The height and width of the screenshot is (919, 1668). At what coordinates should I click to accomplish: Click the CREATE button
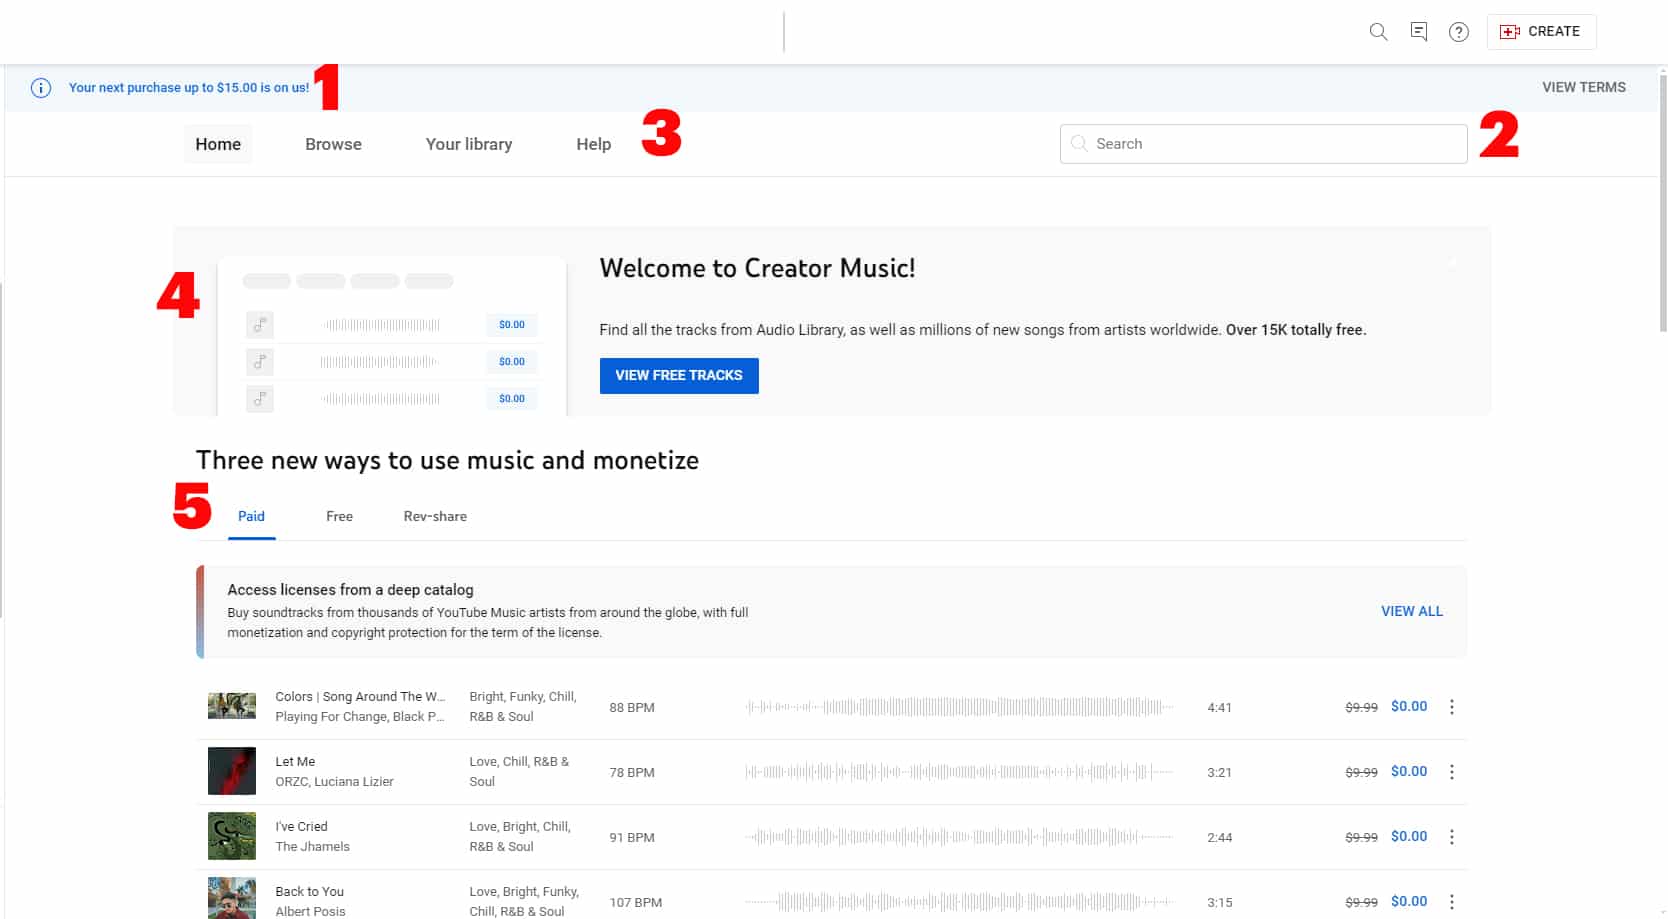[1541, 32]
